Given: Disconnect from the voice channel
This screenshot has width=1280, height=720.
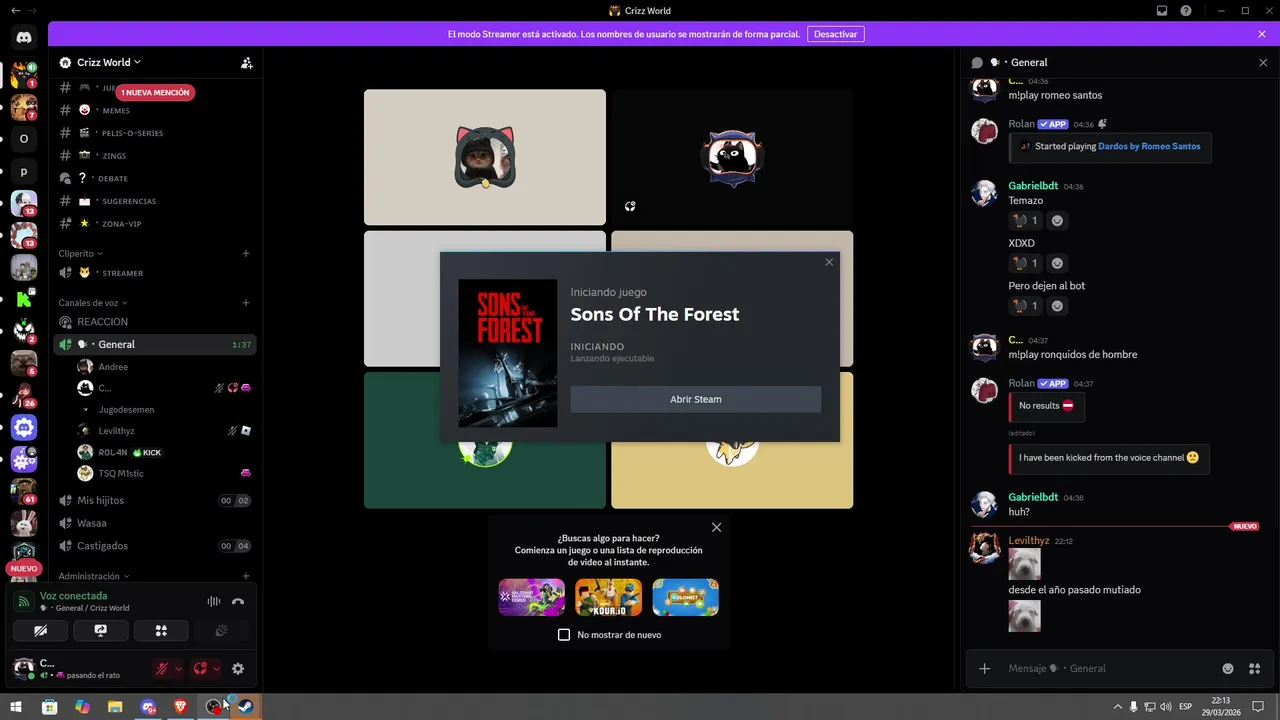Looking at the screenshot, I should (238, 602).
